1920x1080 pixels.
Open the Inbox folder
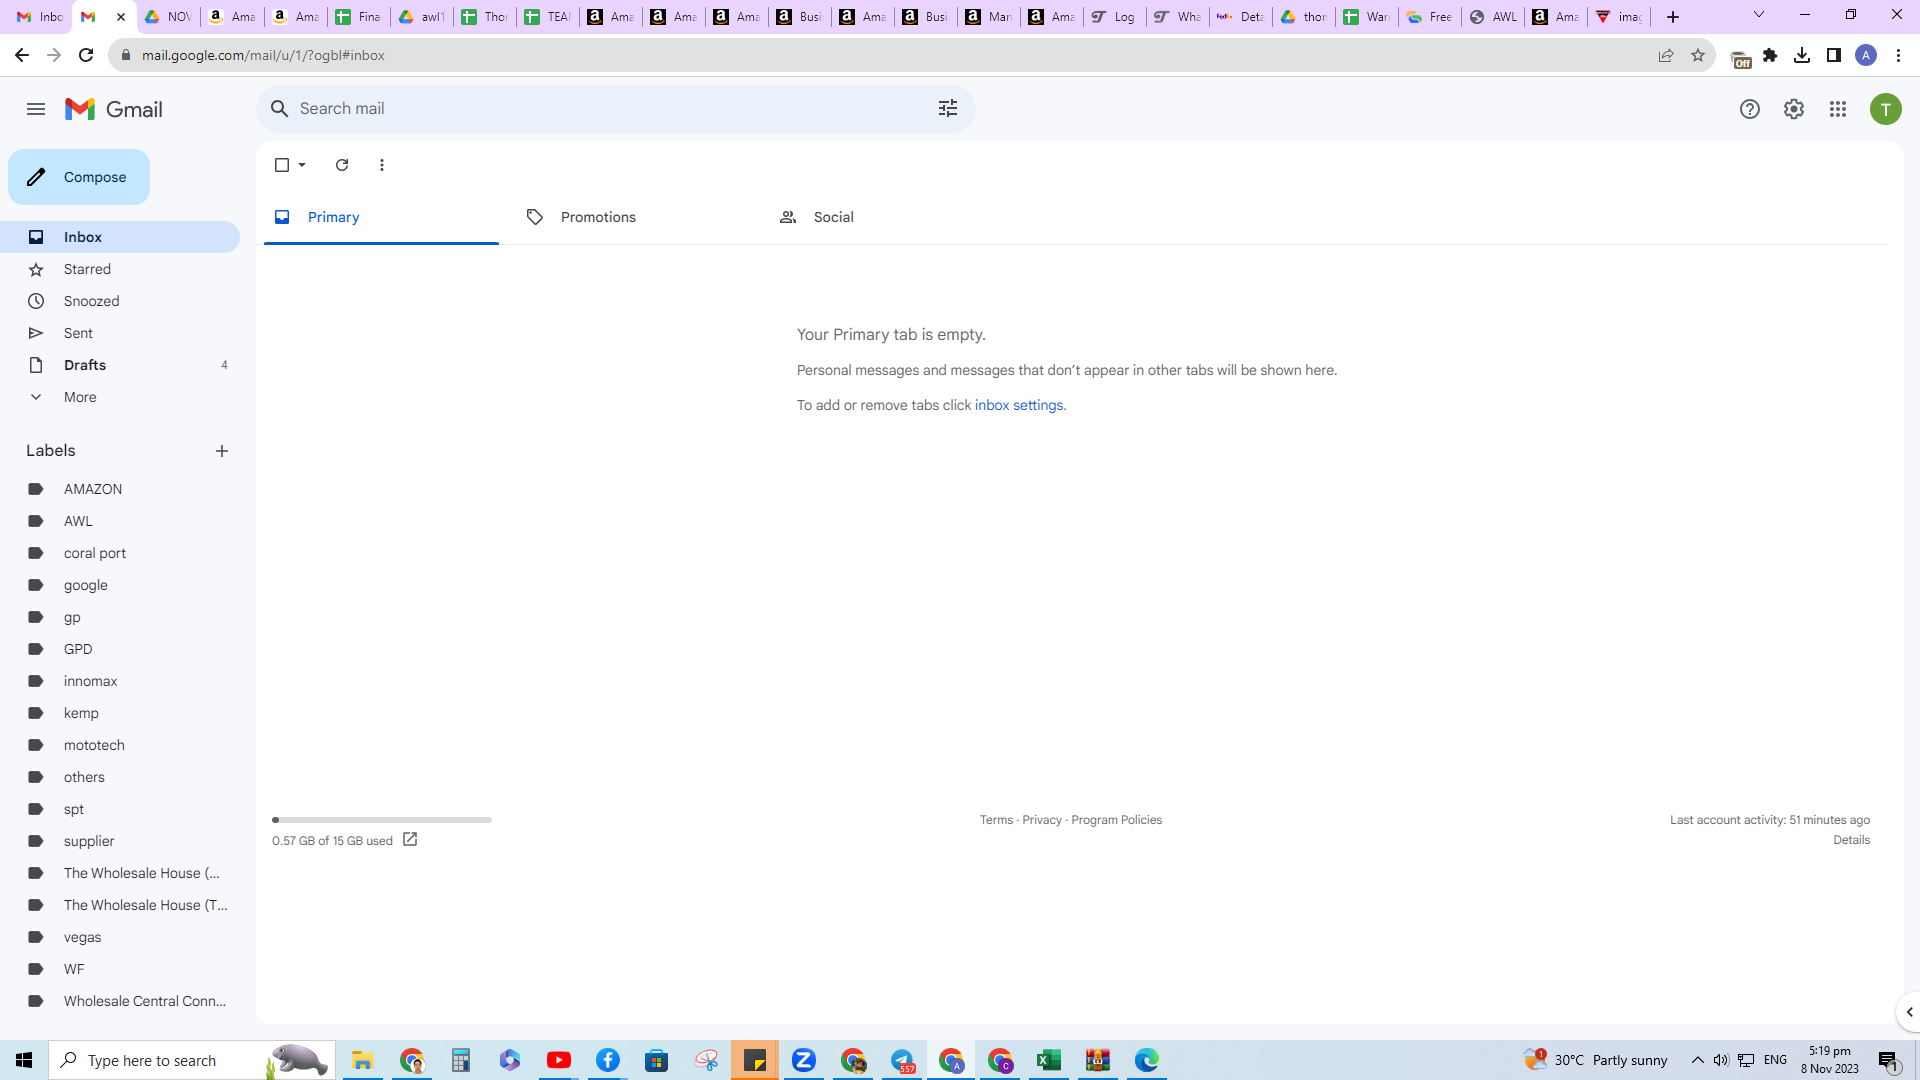click(120, 237)
